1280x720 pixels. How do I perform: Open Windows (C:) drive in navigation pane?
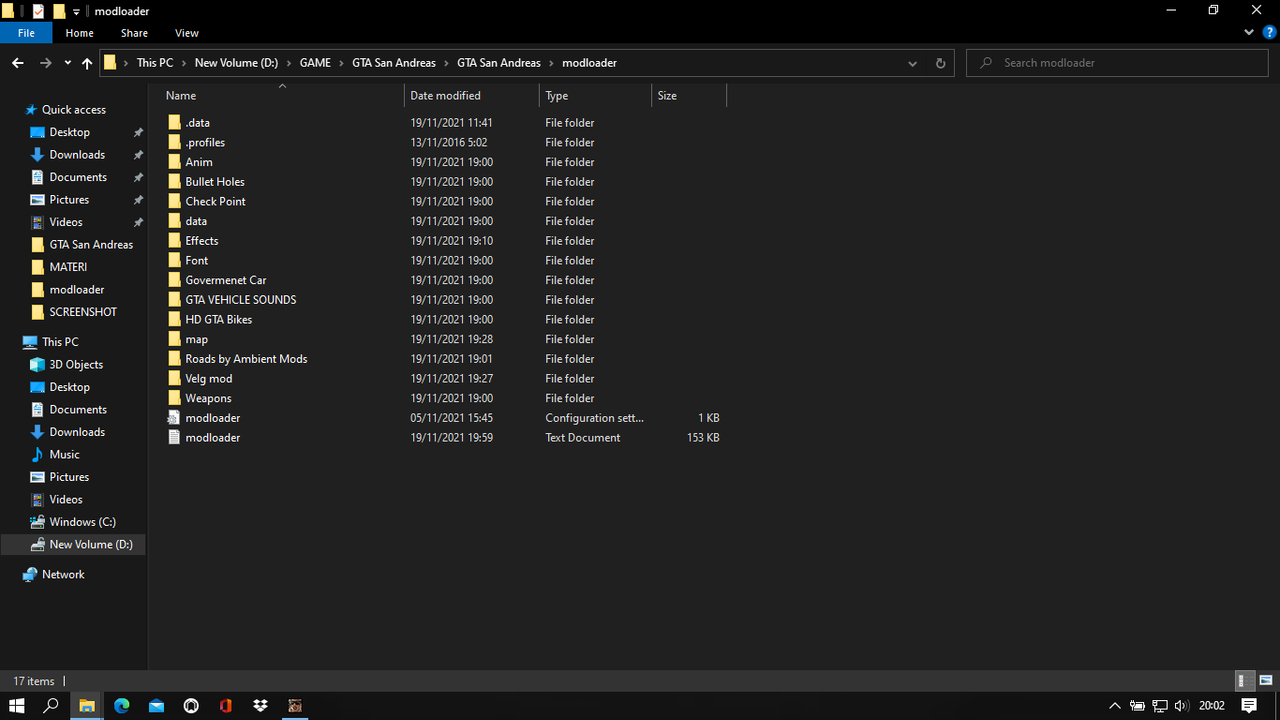point(83,522)
